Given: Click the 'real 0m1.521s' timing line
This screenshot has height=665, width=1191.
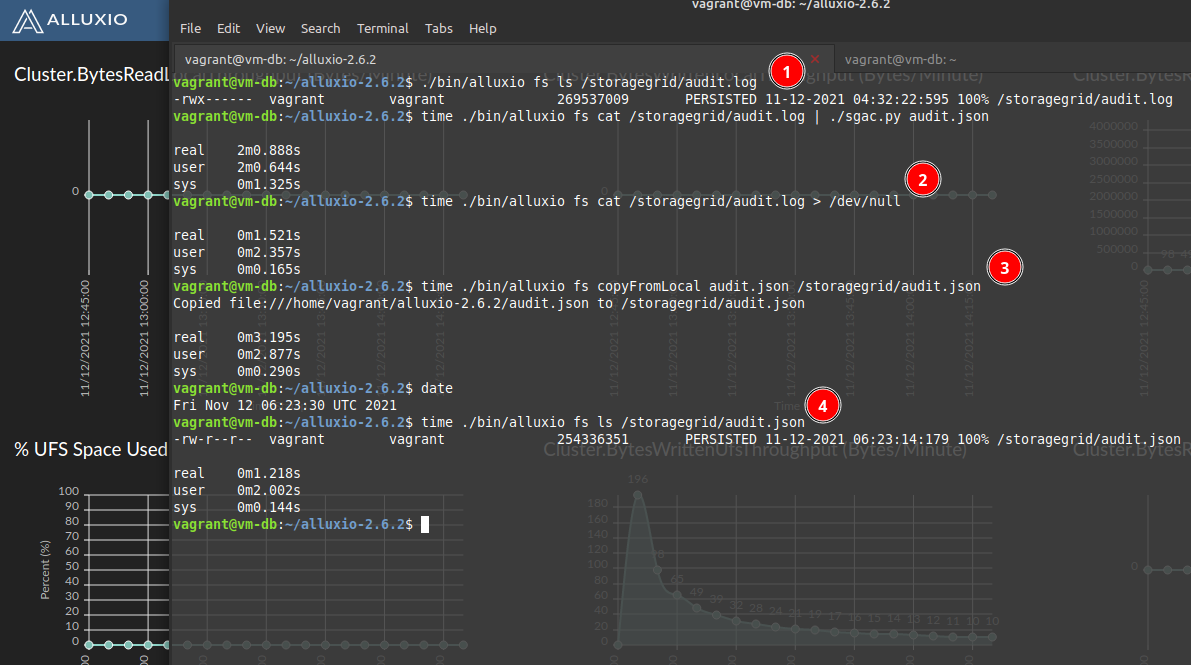Looking at the screenshot, I should [237, 236].
